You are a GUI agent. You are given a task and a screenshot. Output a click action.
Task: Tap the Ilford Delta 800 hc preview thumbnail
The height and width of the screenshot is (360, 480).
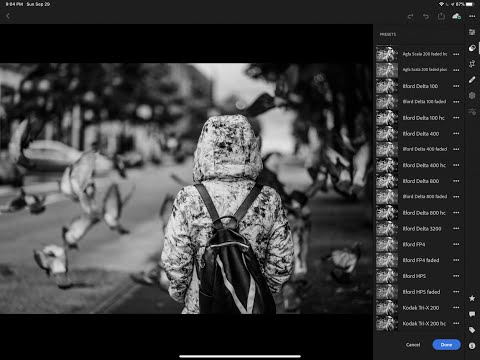(x=387, y=212)
